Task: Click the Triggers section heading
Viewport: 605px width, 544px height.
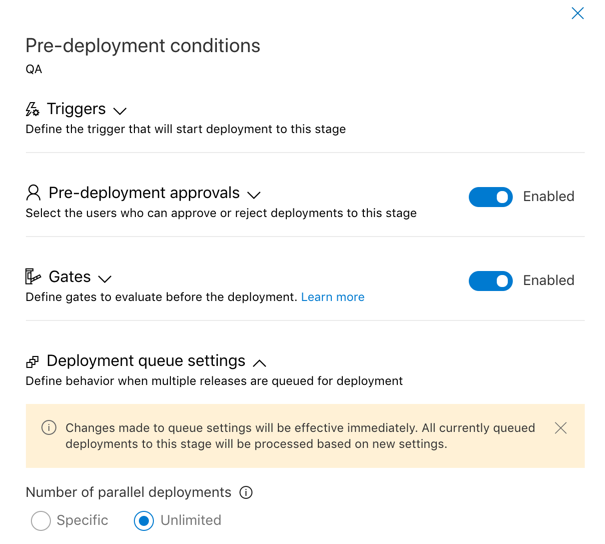Action: tap(76, 109)
